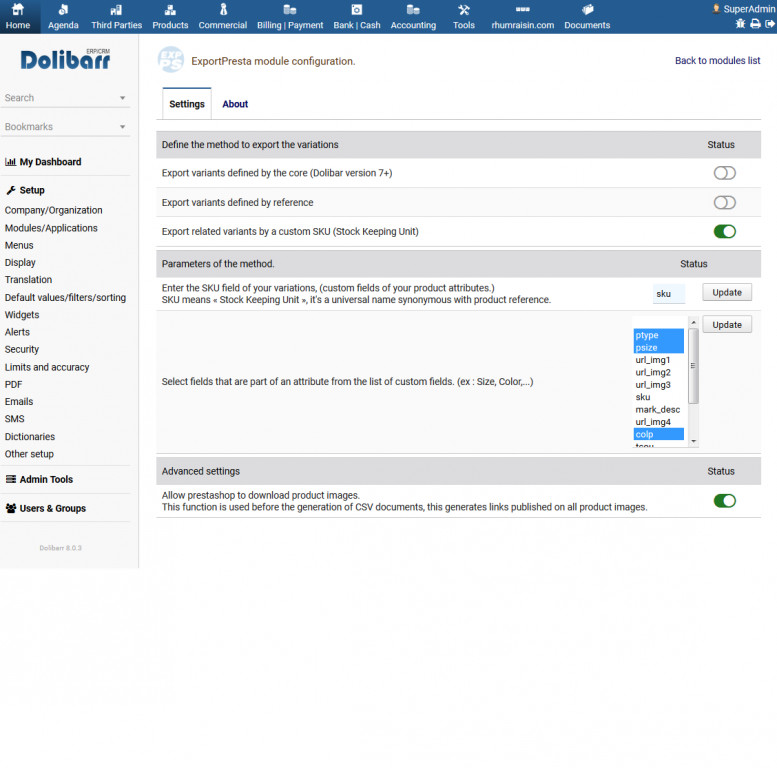Open the Tools module icon
Image resolution: width=777 pixels, height=768 pixels.
pos(464,9)
